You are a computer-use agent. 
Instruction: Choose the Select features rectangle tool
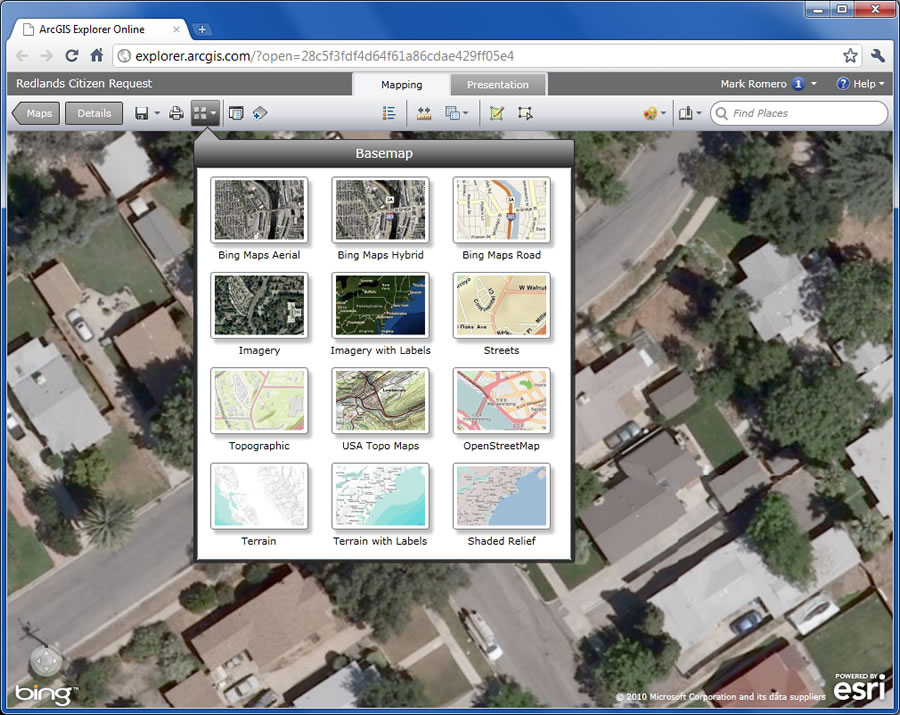tap(525, 113)
